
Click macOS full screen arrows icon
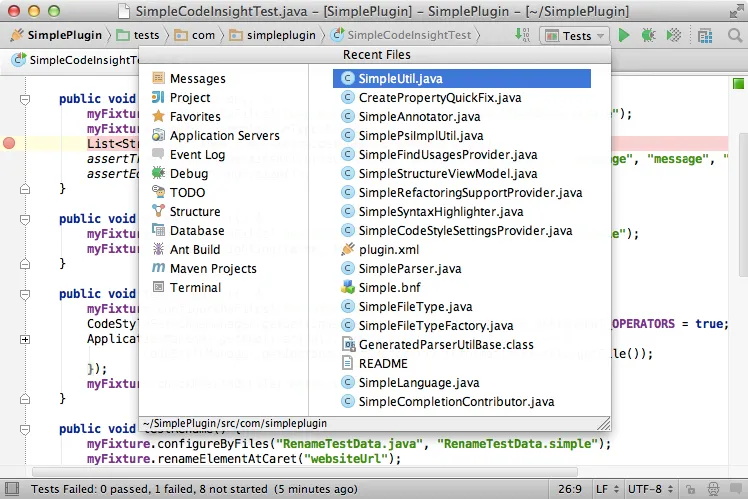[736, 11]
